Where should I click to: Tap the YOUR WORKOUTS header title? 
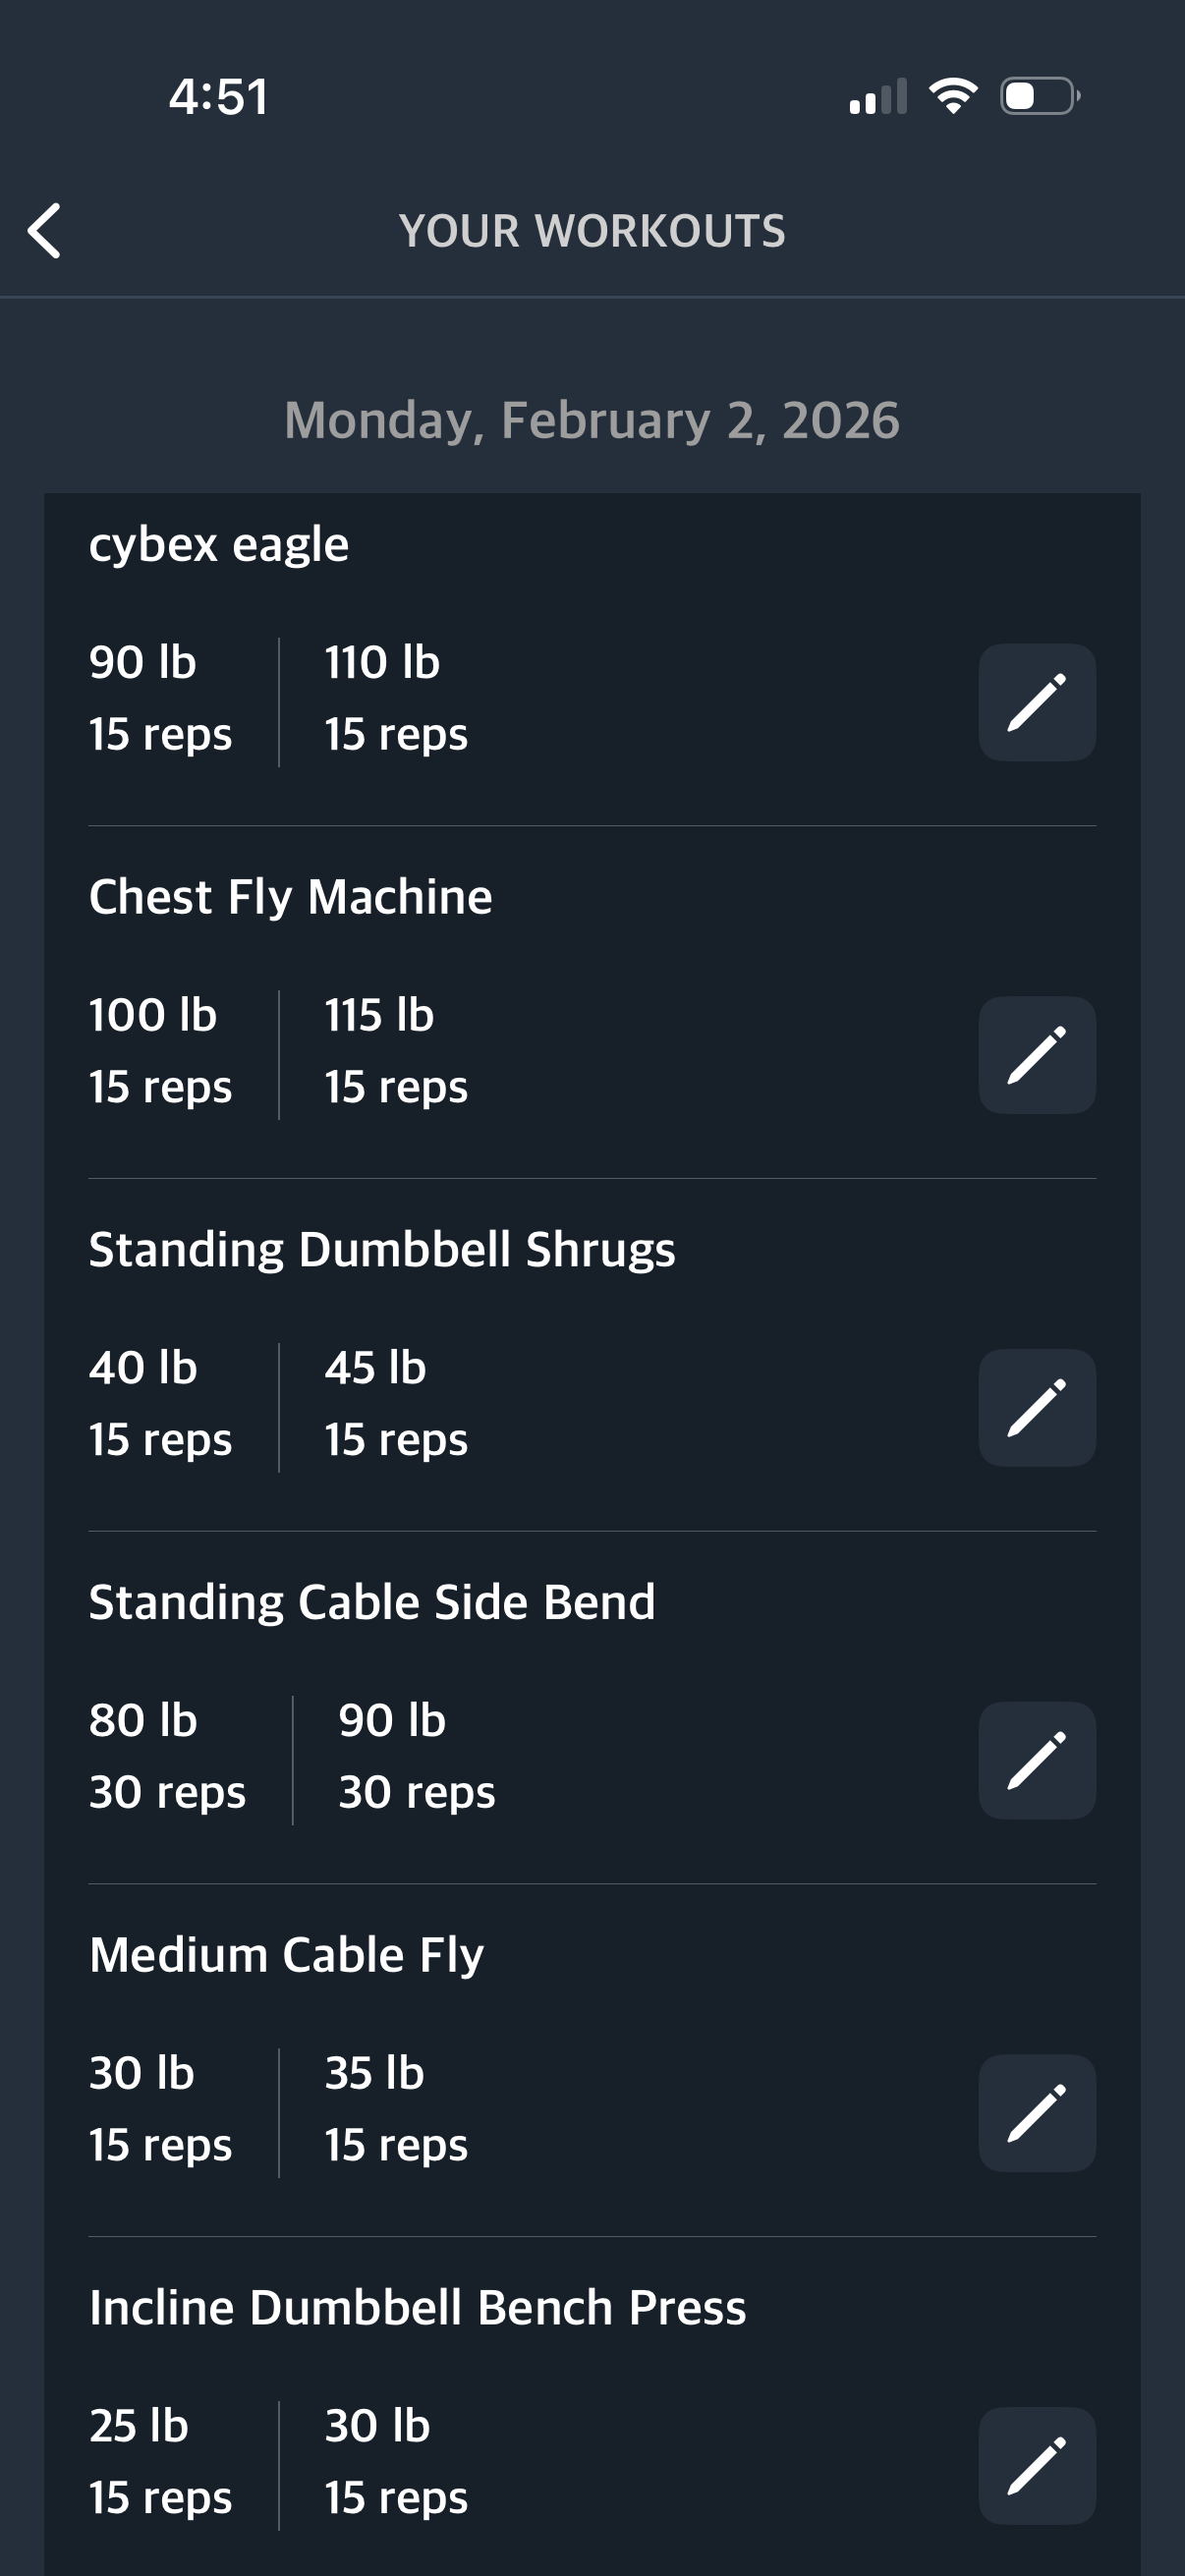(x=592, y=231)
